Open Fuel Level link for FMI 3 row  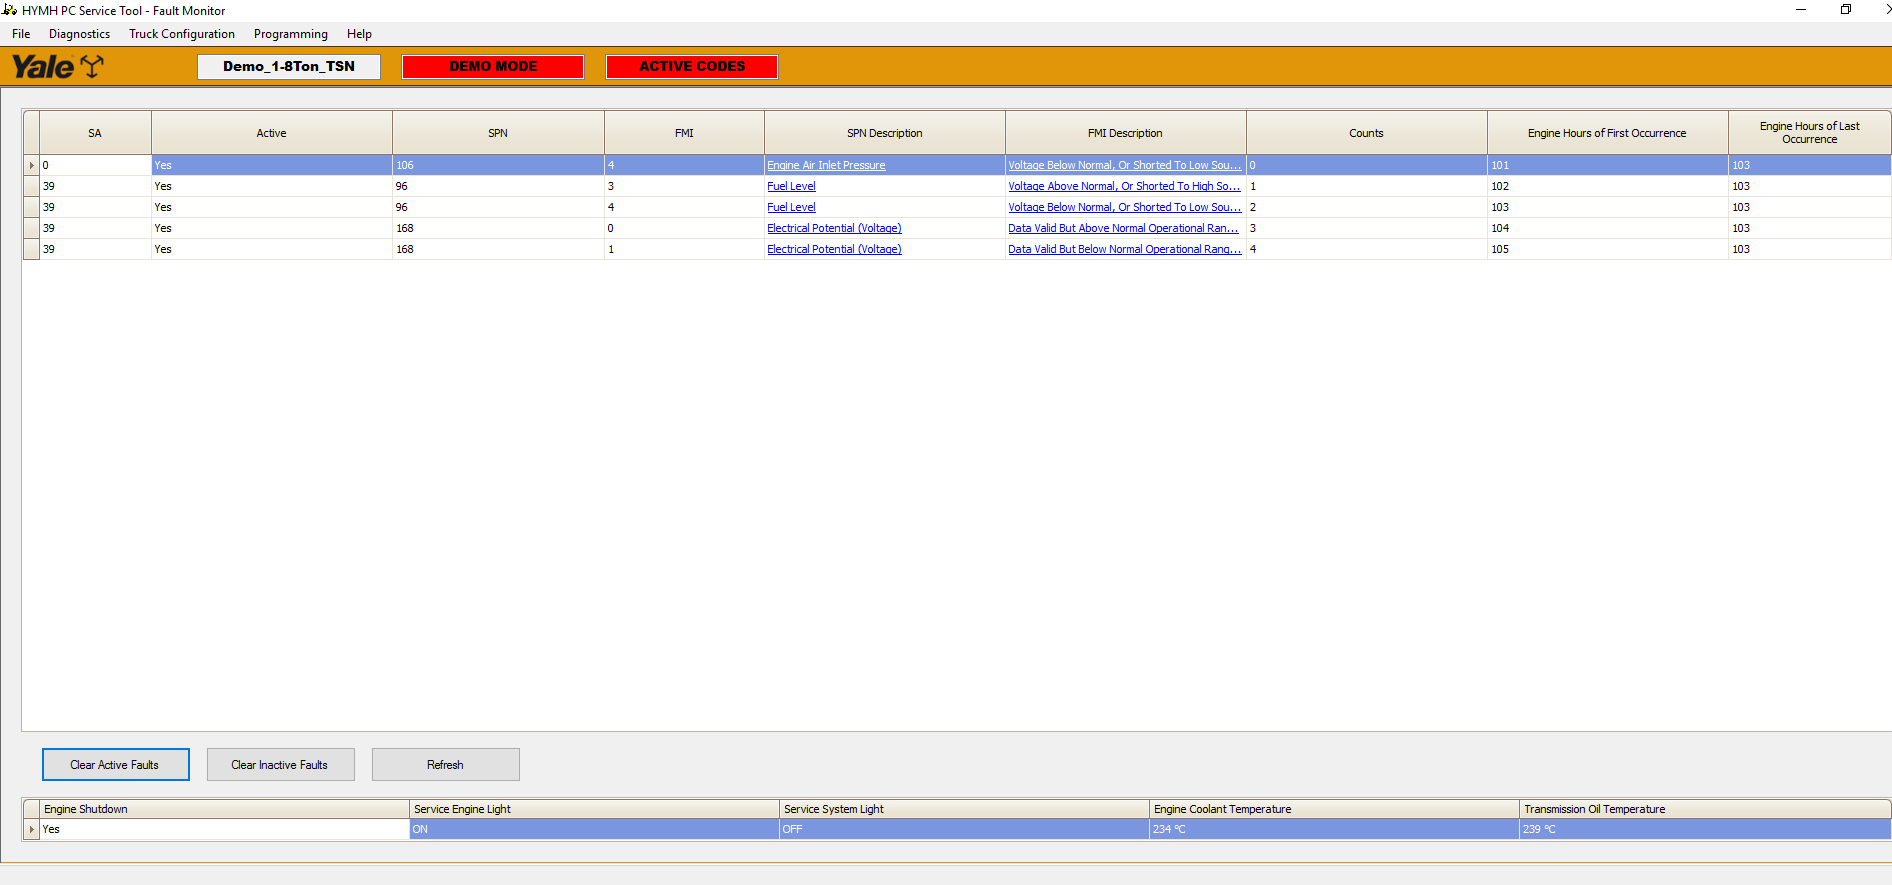[791, 186]
